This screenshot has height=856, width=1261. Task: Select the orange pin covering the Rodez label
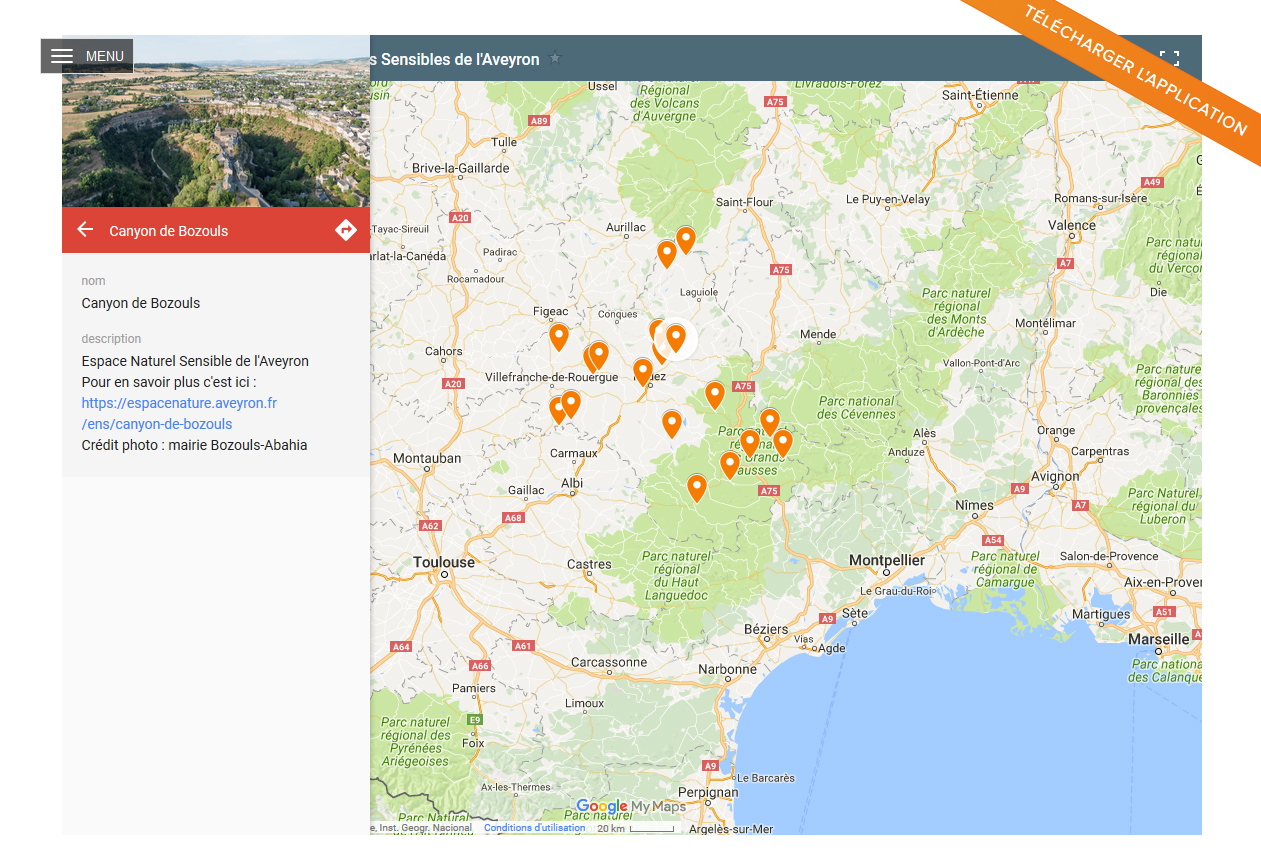(x=643, y=373)
